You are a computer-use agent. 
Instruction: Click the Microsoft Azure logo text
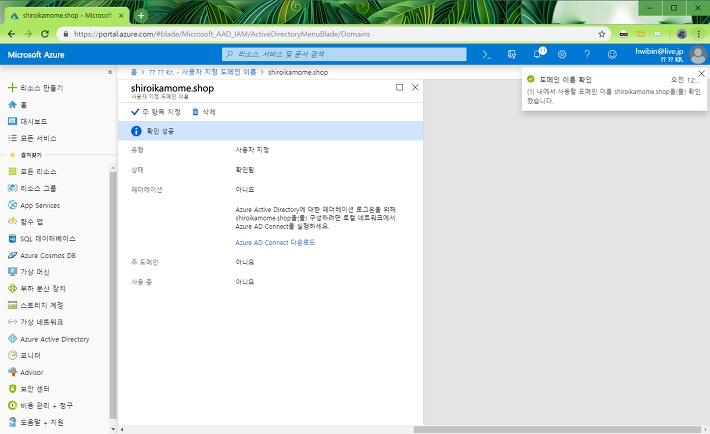tap(36, 55)
